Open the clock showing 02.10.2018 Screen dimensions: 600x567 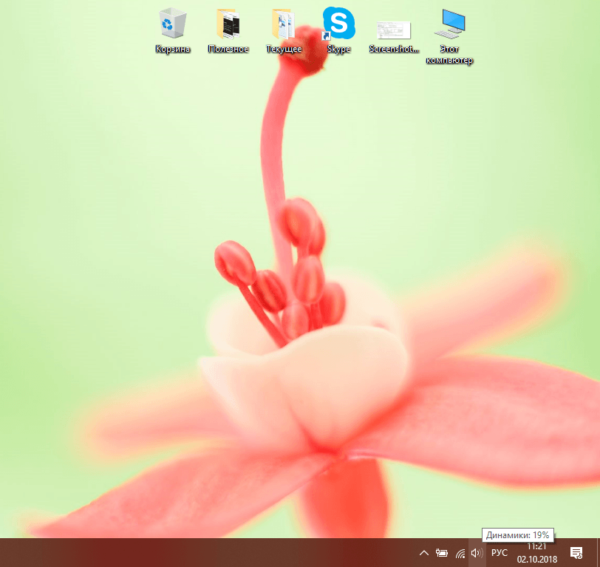pyautogui.click(x=536, y=553)
